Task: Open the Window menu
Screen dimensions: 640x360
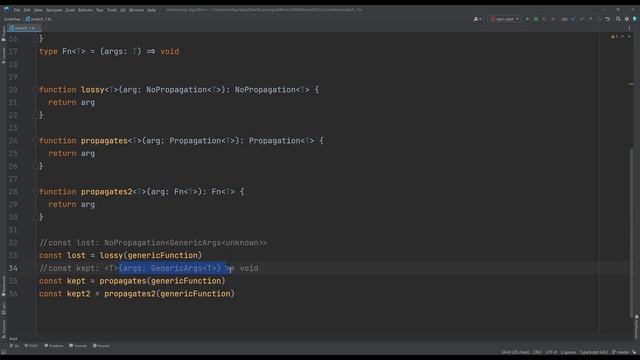Action: (136, 10)
